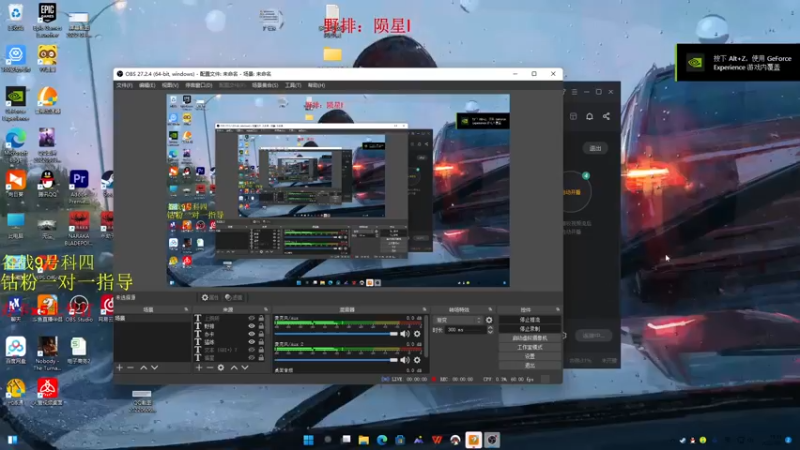This screenshot has width=800, height=450.
Task: Click the transition duration 300 ms field
Action: [x=466, y=330]
